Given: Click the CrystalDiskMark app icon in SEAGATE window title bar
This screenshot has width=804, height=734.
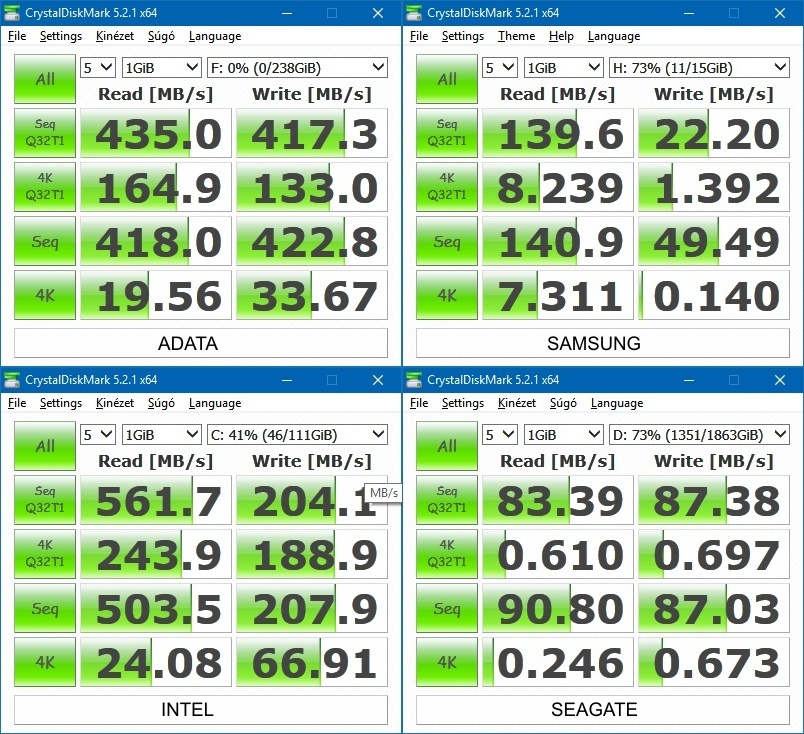Looking at the screenshot, I should pyautogui.click(x=414, y=380).
